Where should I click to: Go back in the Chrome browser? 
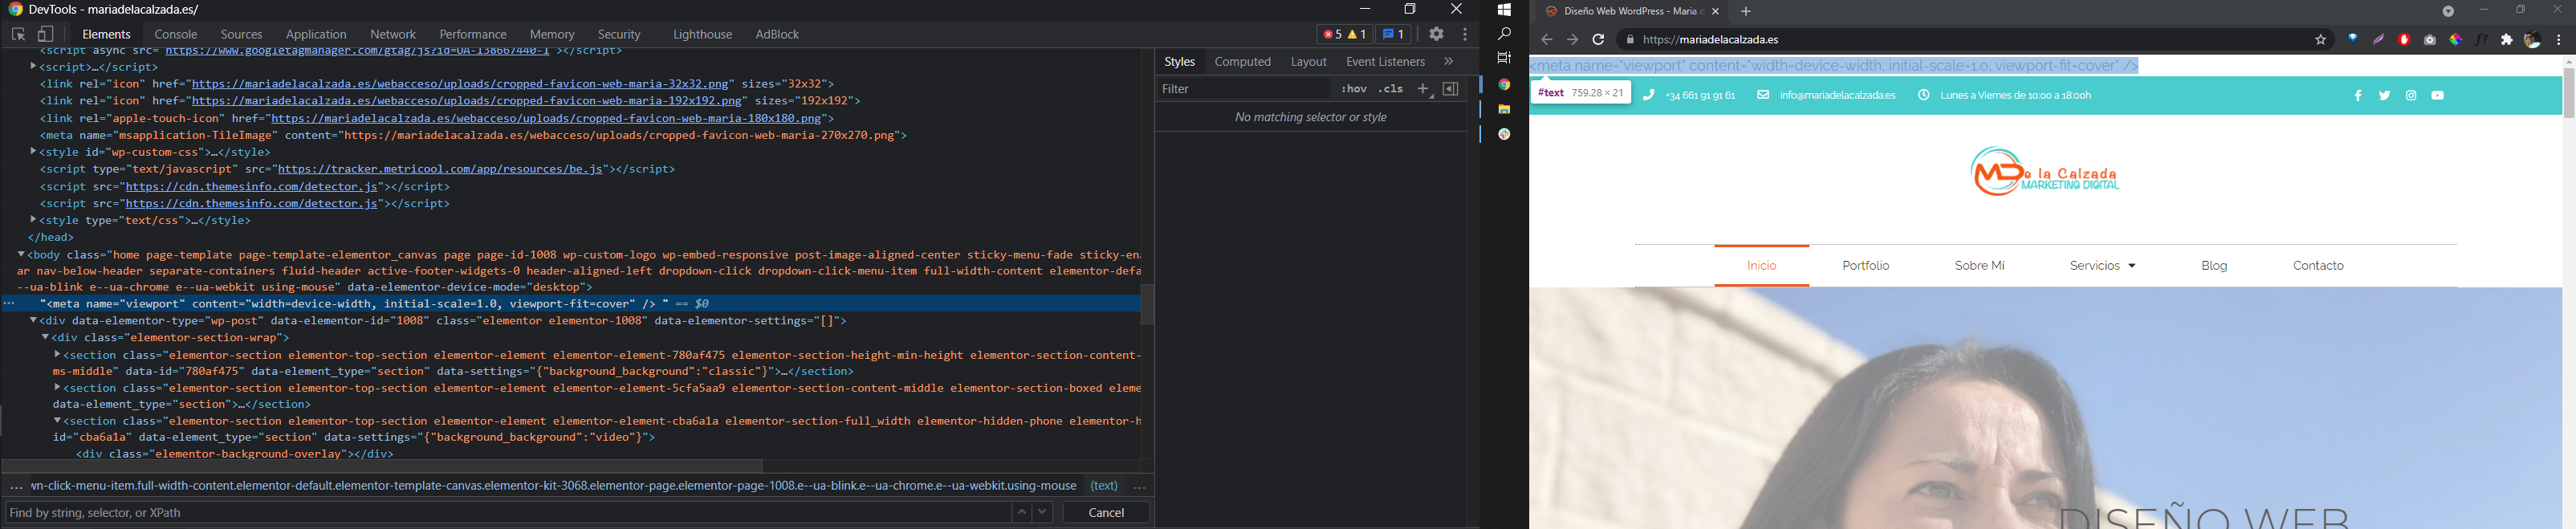point(1546,41)
